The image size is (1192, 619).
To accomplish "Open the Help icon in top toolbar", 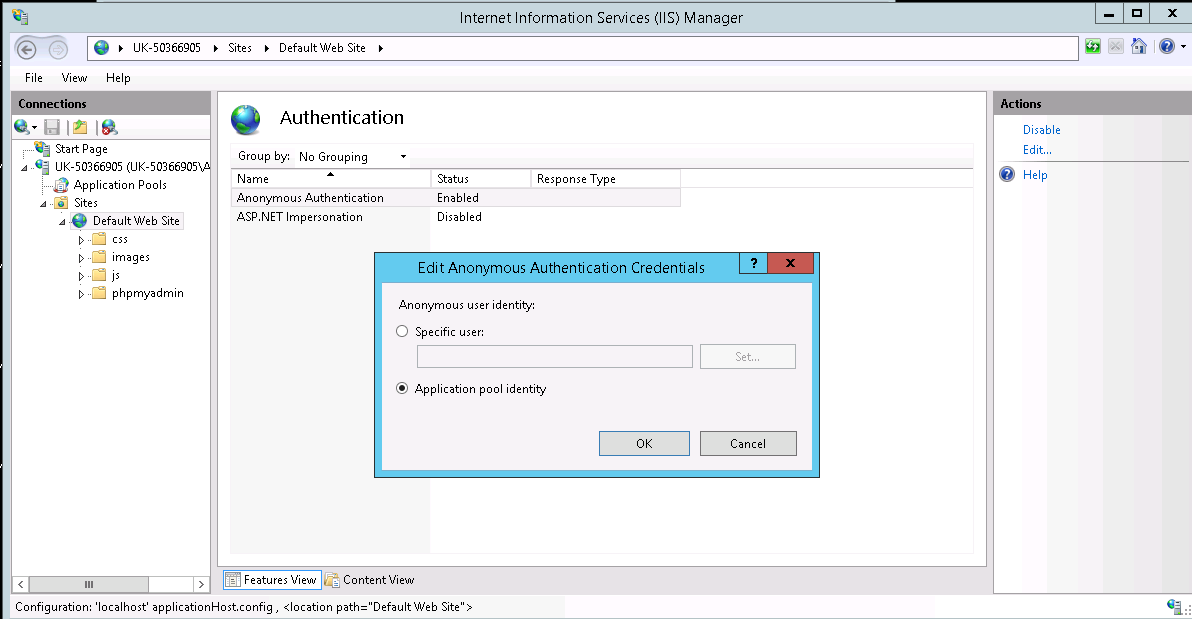I will [x=1167, y=47].
